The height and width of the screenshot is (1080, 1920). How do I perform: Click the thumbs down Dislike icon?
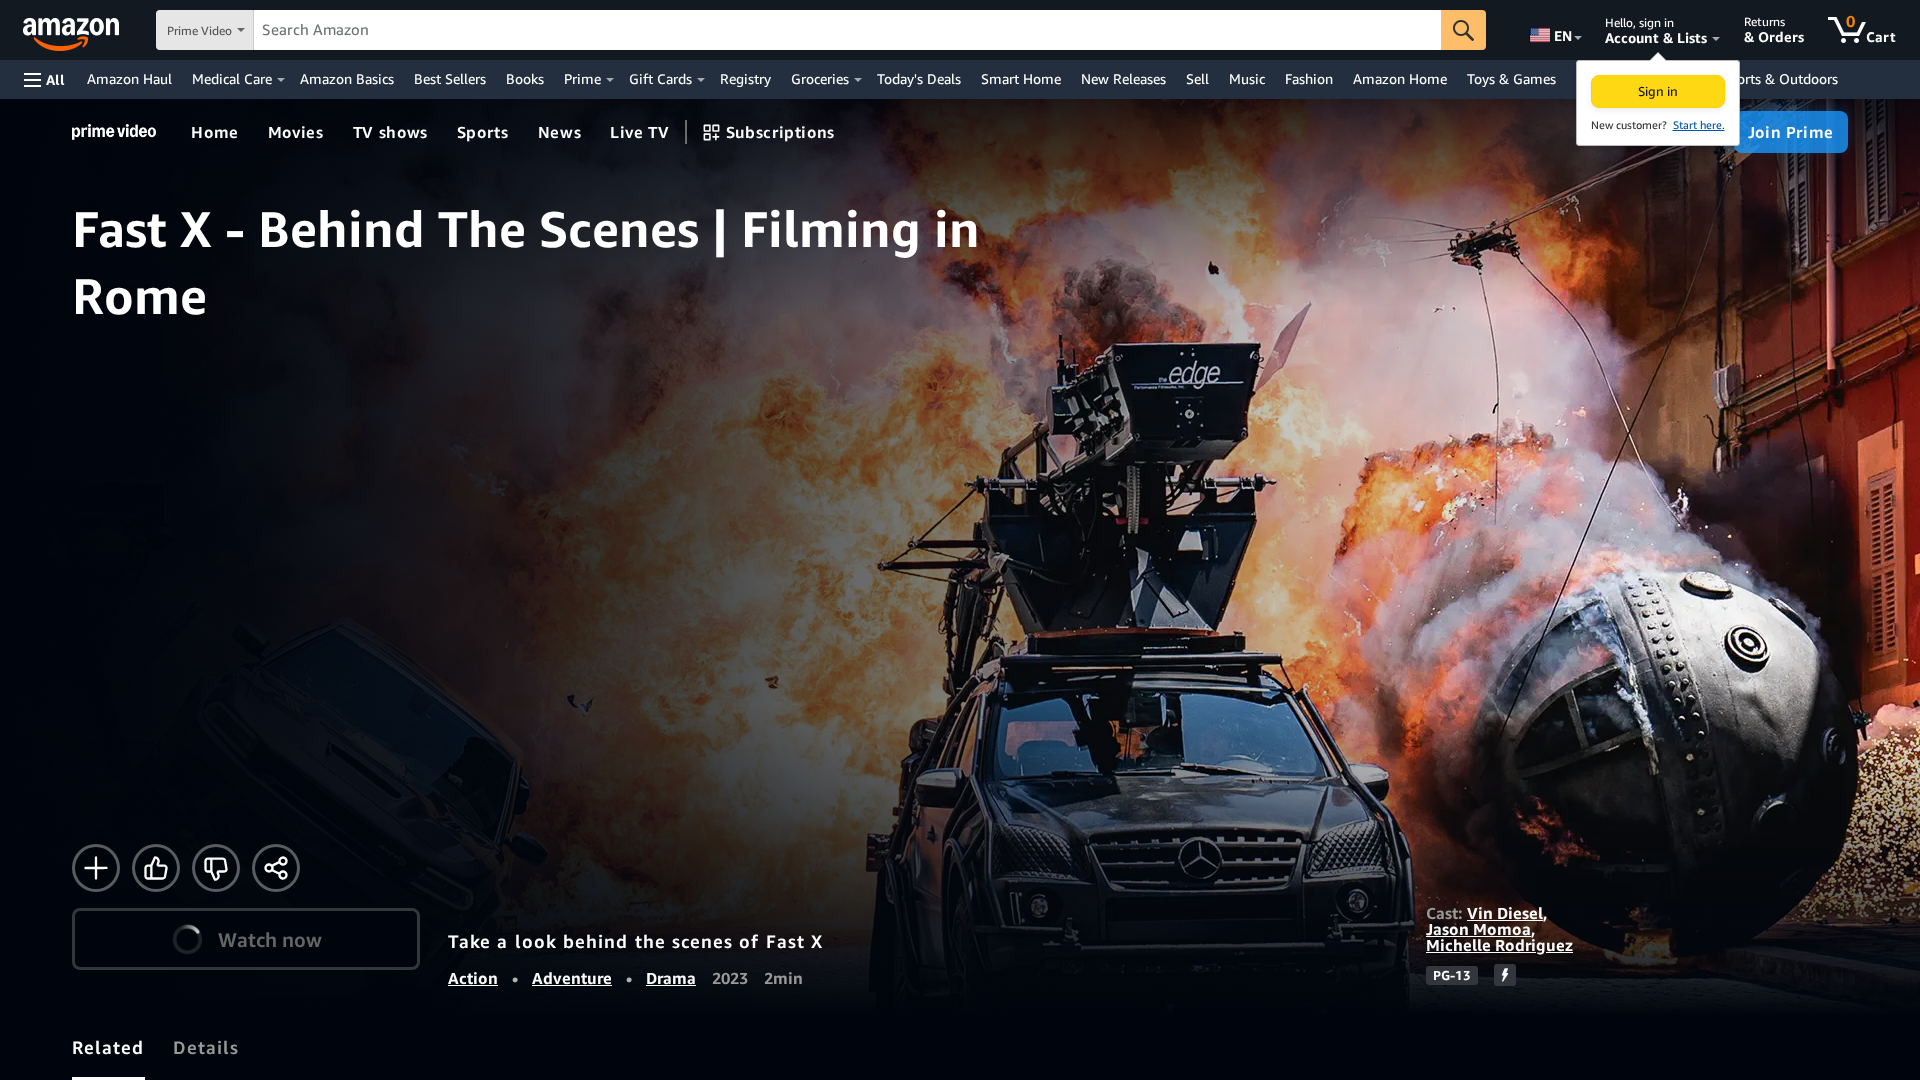coord(216,868)
